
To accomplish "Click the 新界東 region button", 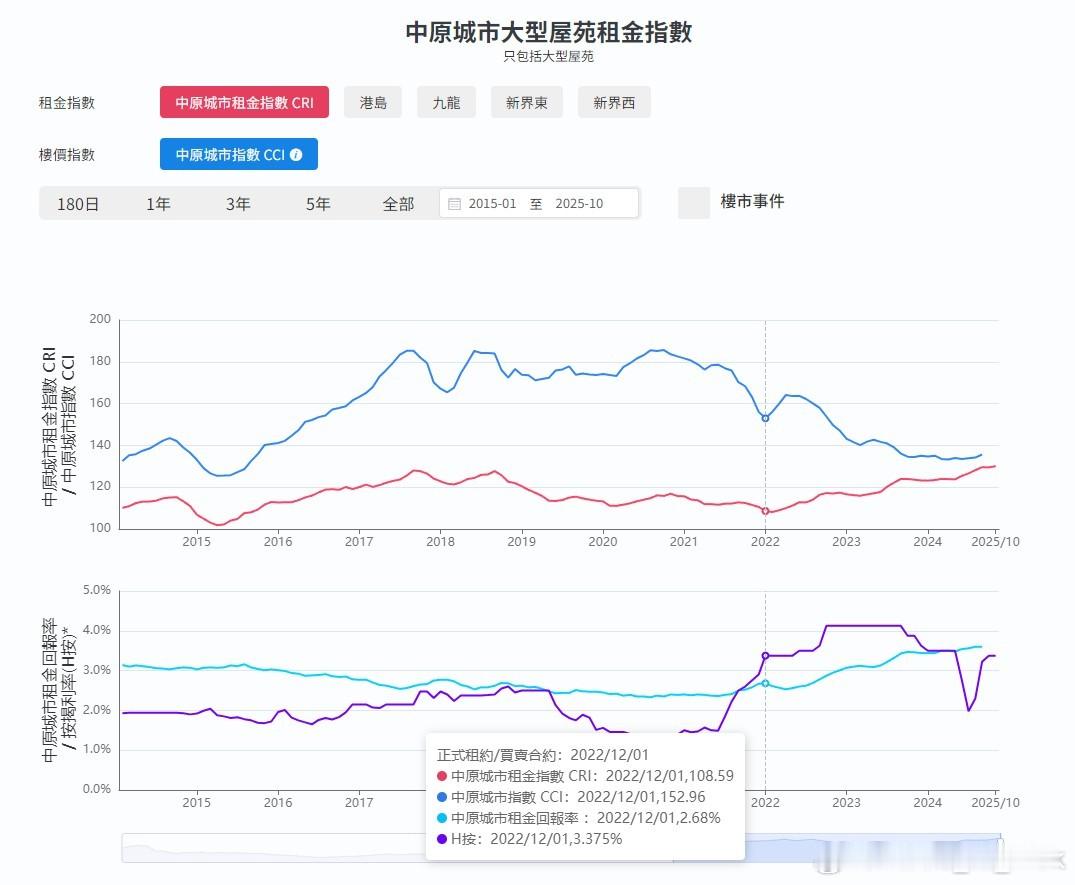I will point(527,102).
